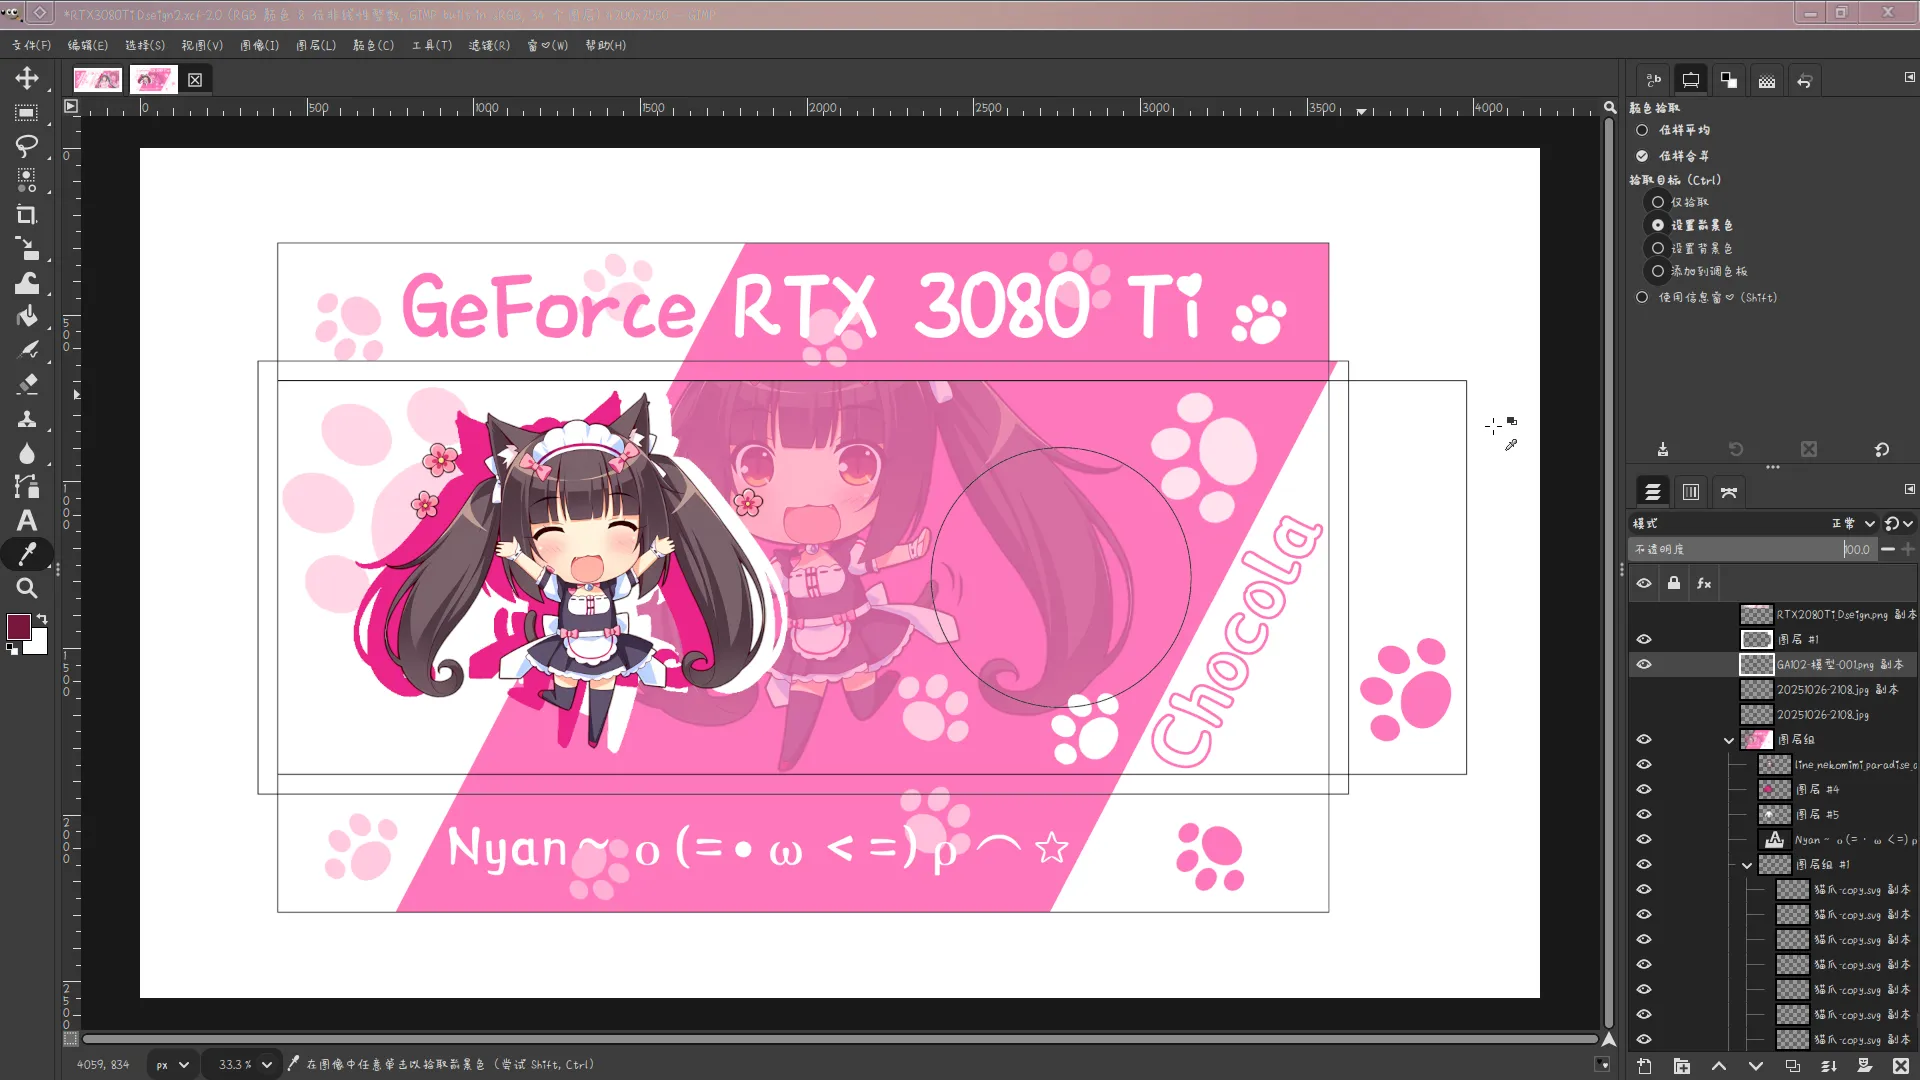Hide the Nyan text layer via eye icon
Viewport: 1920px width, 1080px height.
(1644, 839)
